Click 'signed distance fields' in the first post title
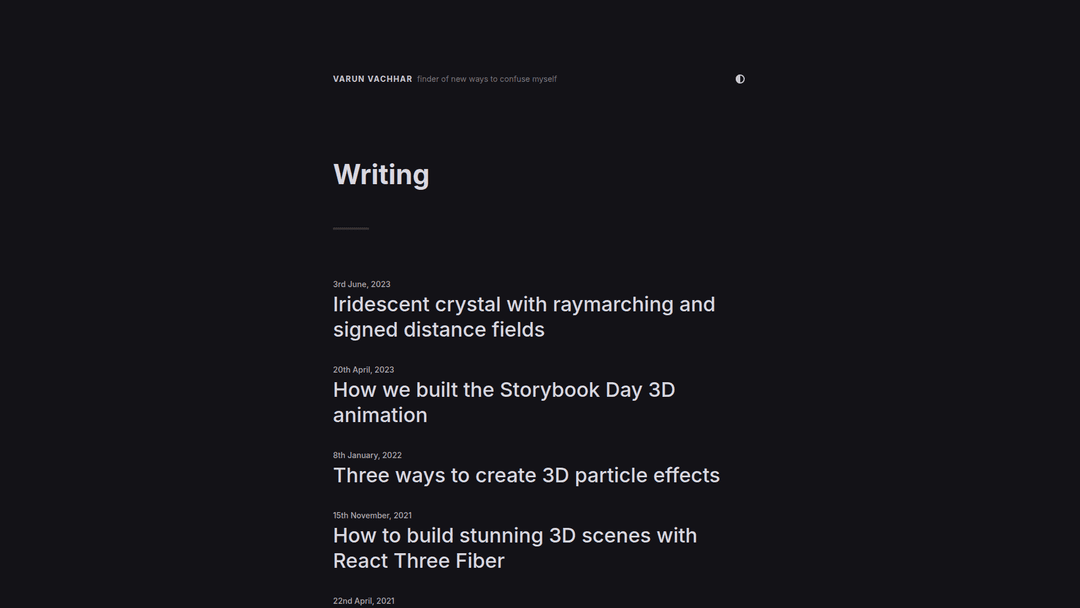Viewport: 1080px width, 608px height. coord(438,330)
